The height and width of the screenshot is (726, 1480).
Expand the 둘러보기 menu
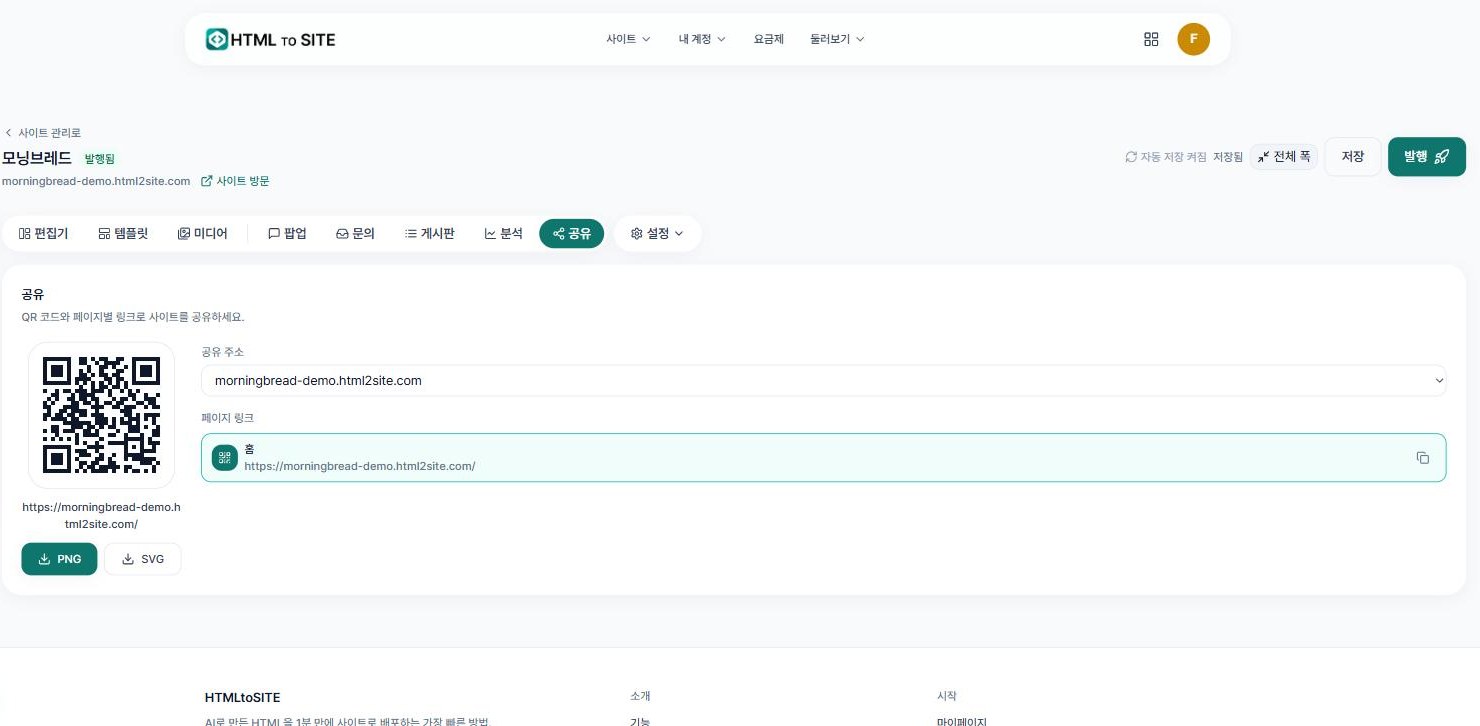point(837,39)
